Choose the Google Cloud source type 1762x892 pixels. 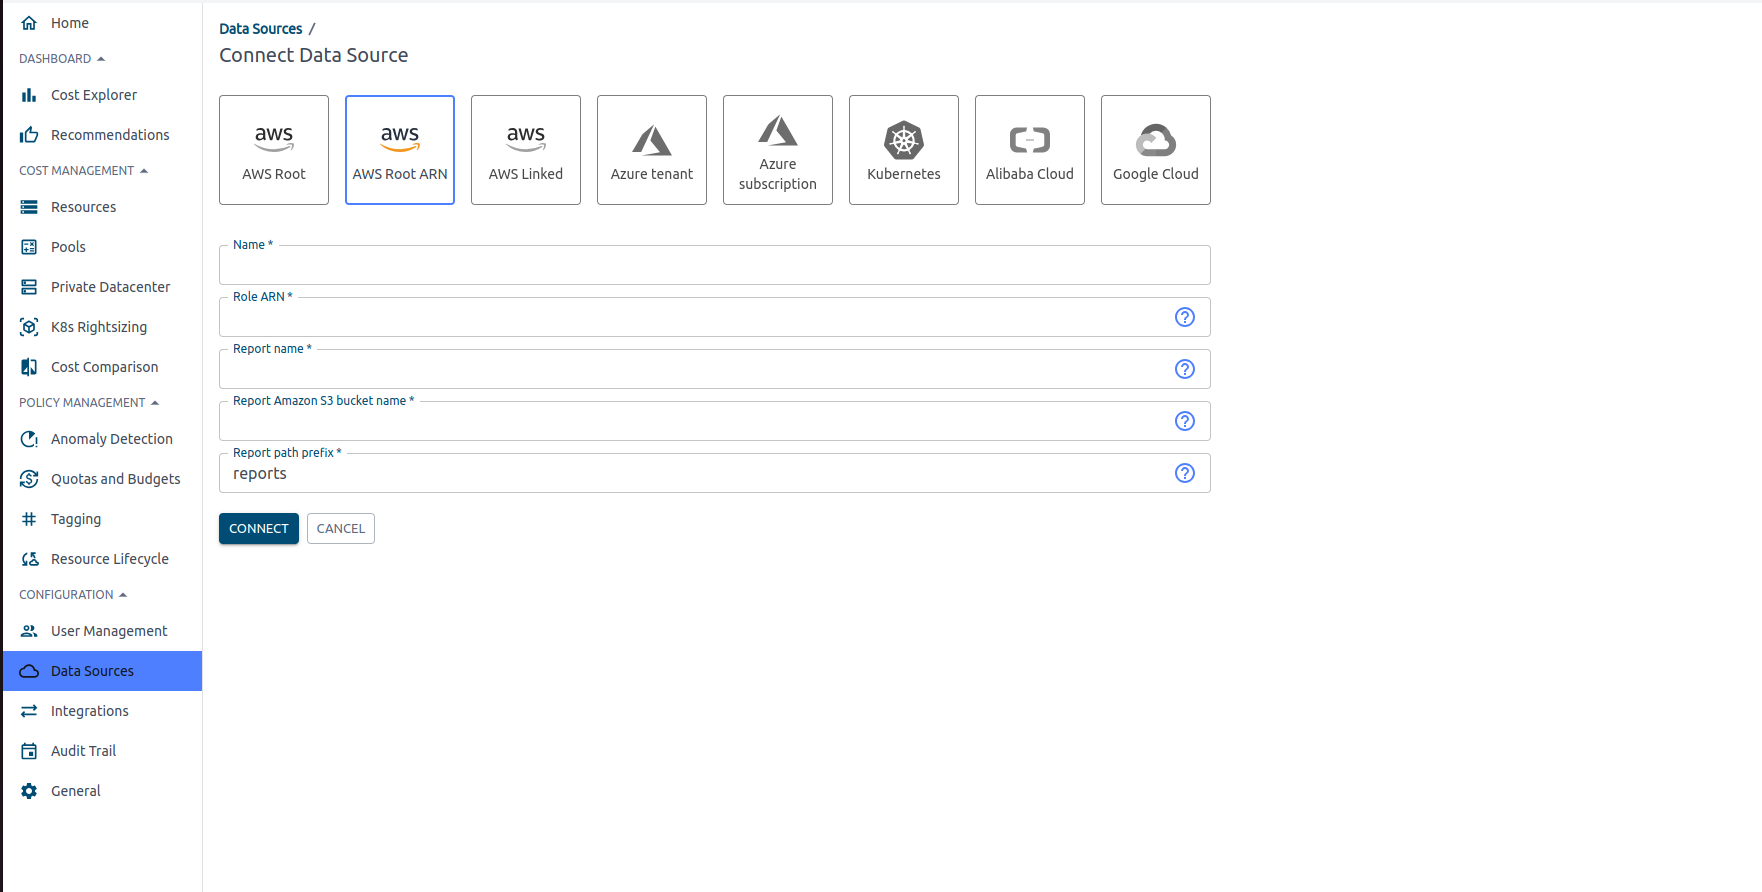click(x=1156, y=150)
